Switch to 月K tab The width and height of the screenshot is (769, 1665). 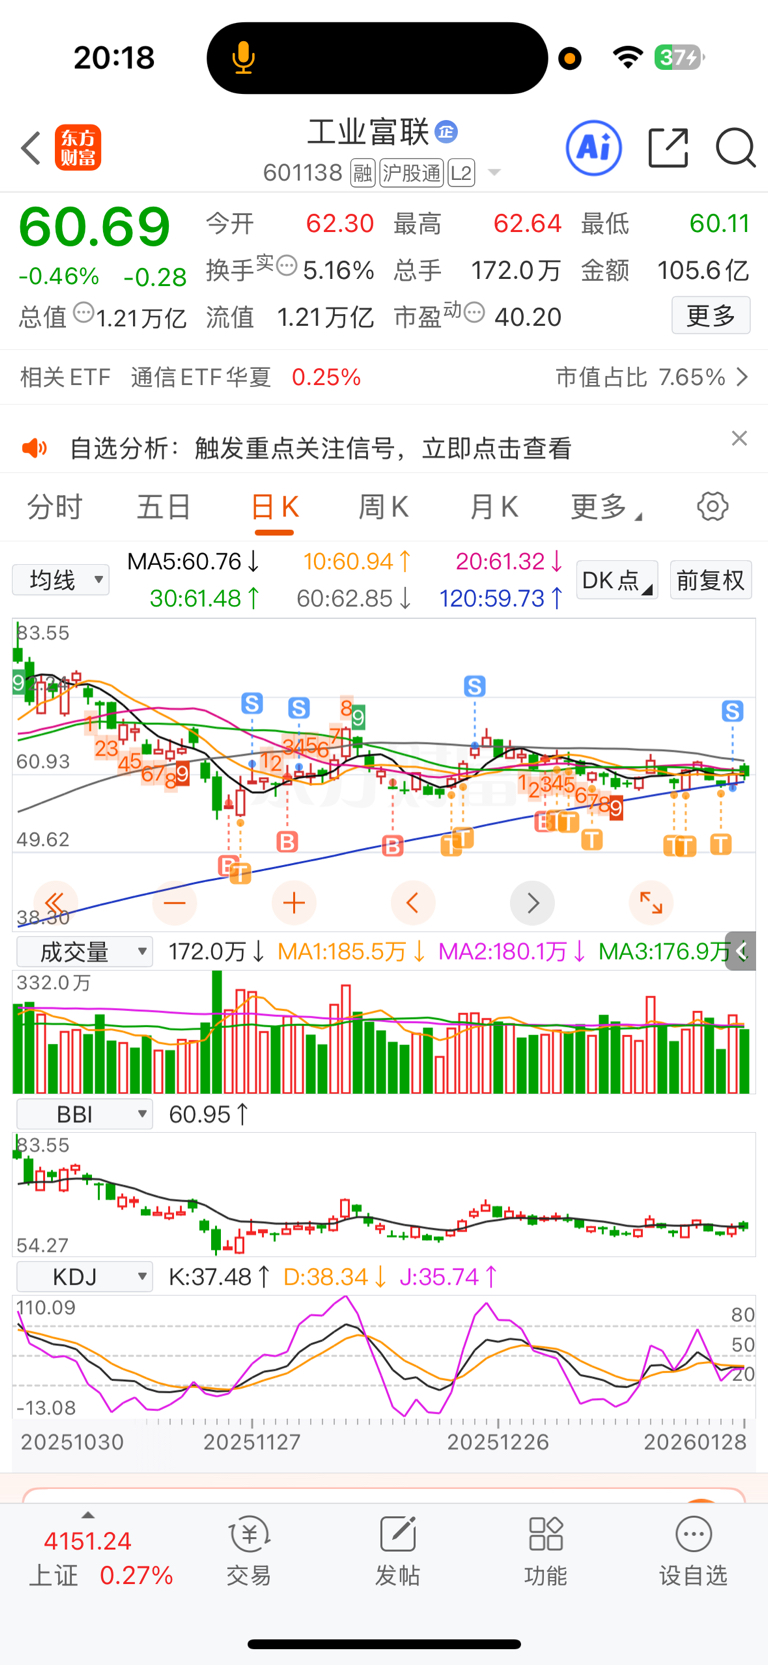[x=494, y=507]
